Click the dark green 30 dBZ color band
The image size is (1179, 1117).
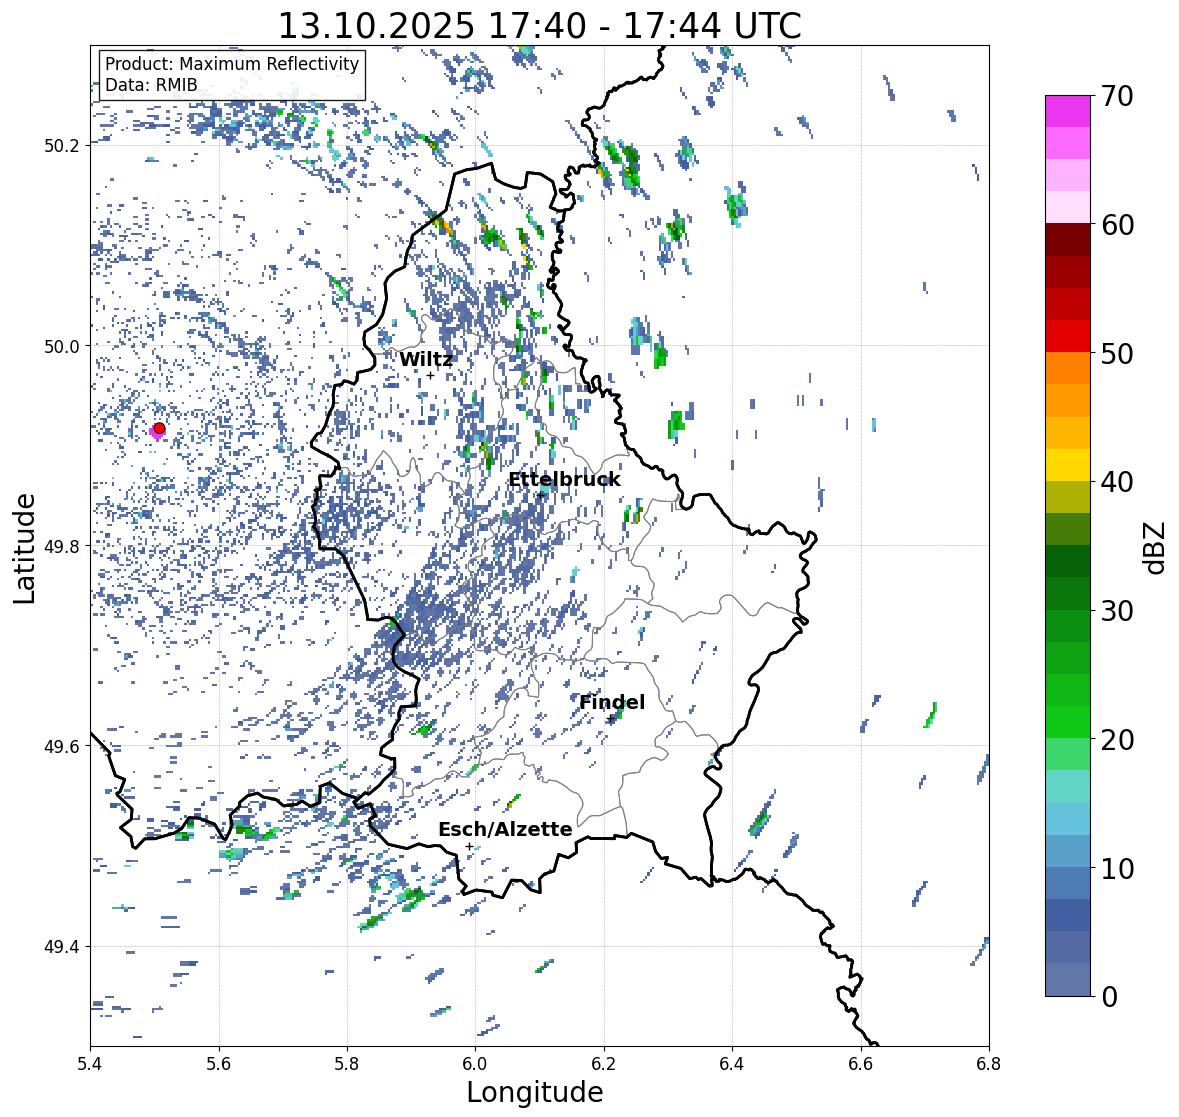pos(1068,594)
